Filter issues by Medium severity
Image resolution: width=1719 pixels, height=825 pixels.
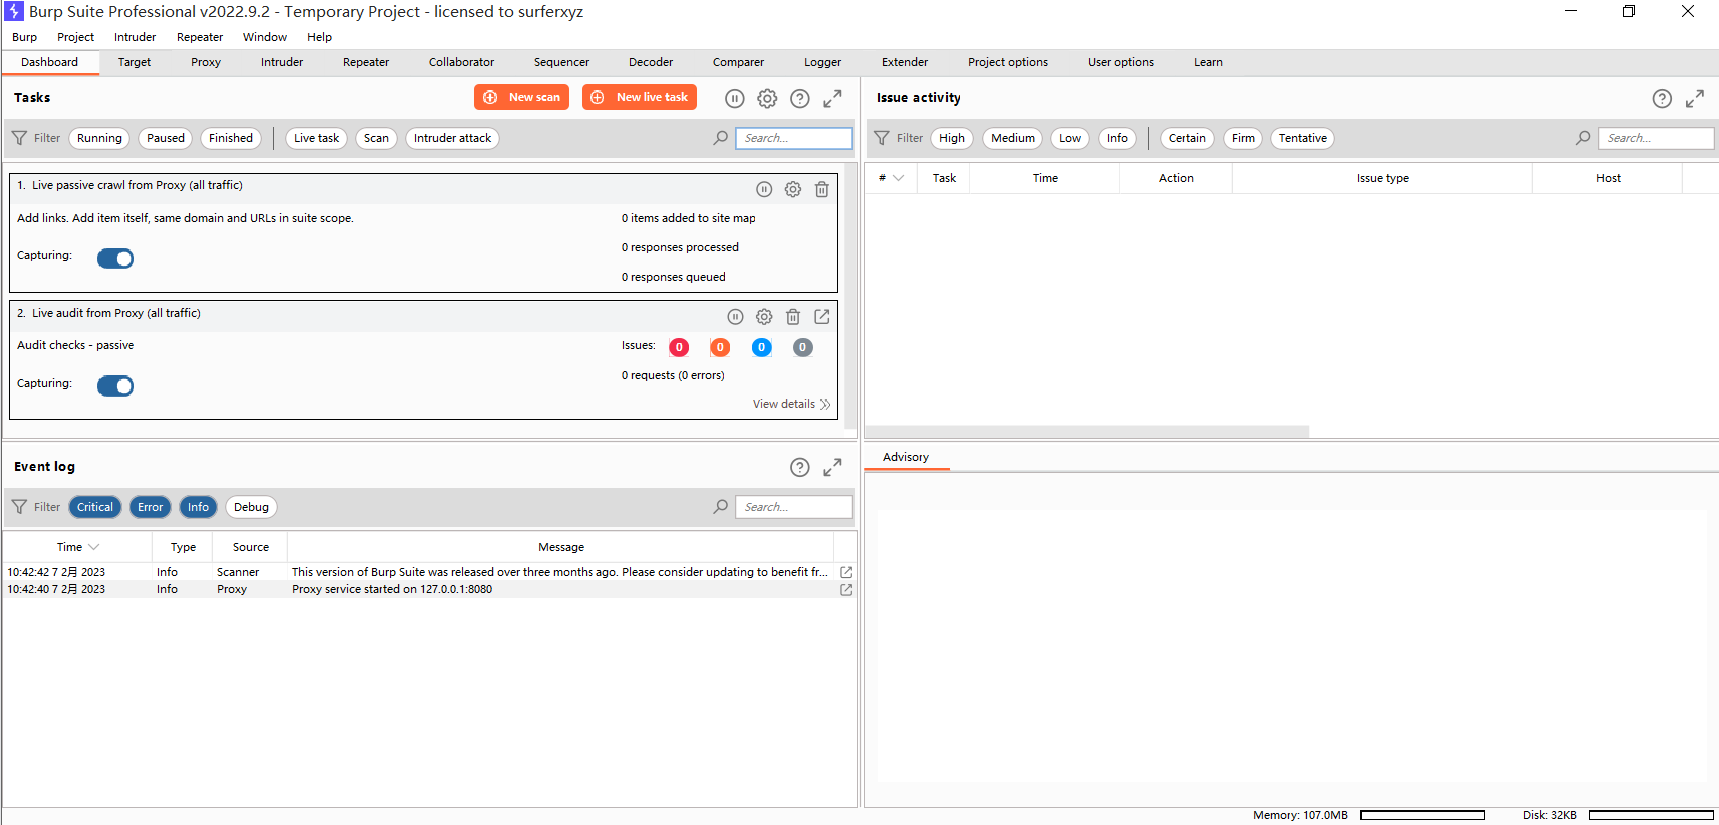tap(1013, 138)
